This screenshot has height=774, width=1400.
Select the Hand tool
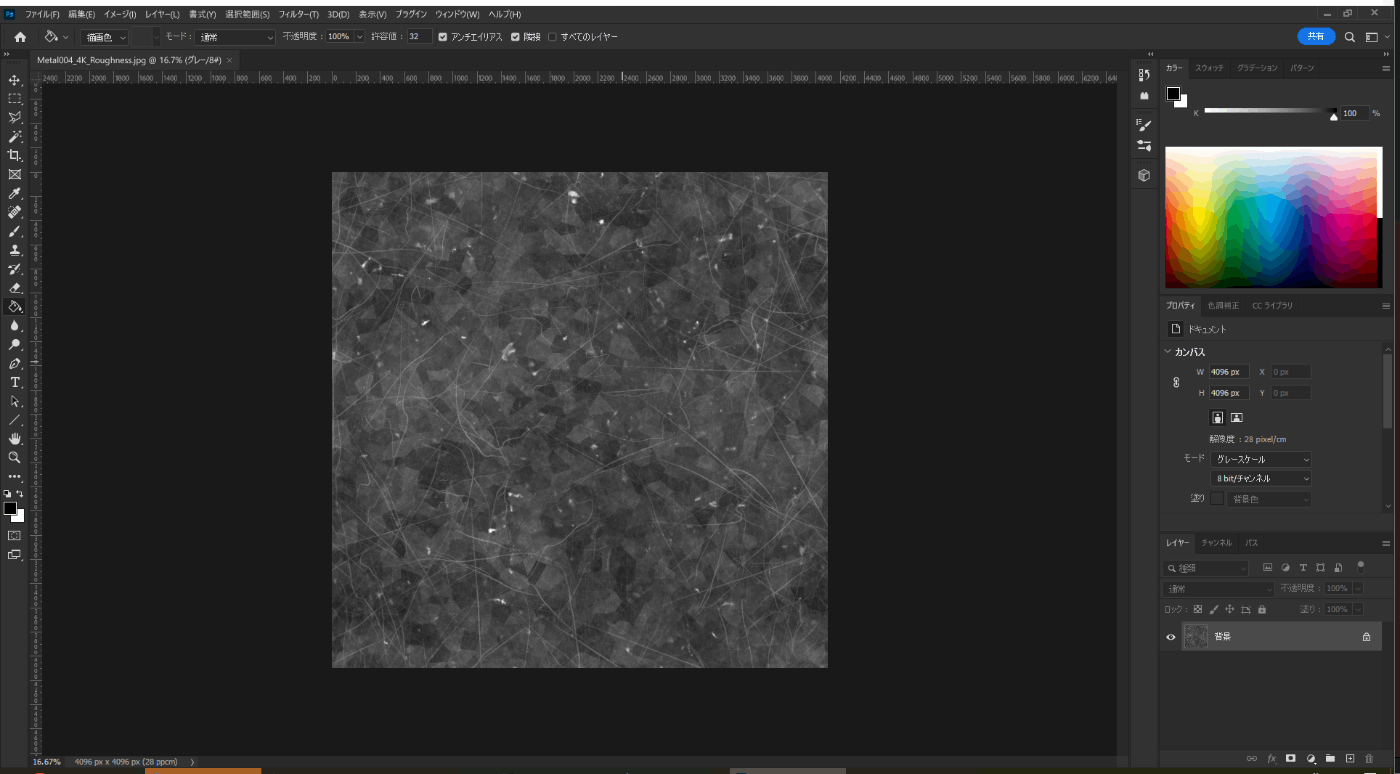tap(14, 439)
